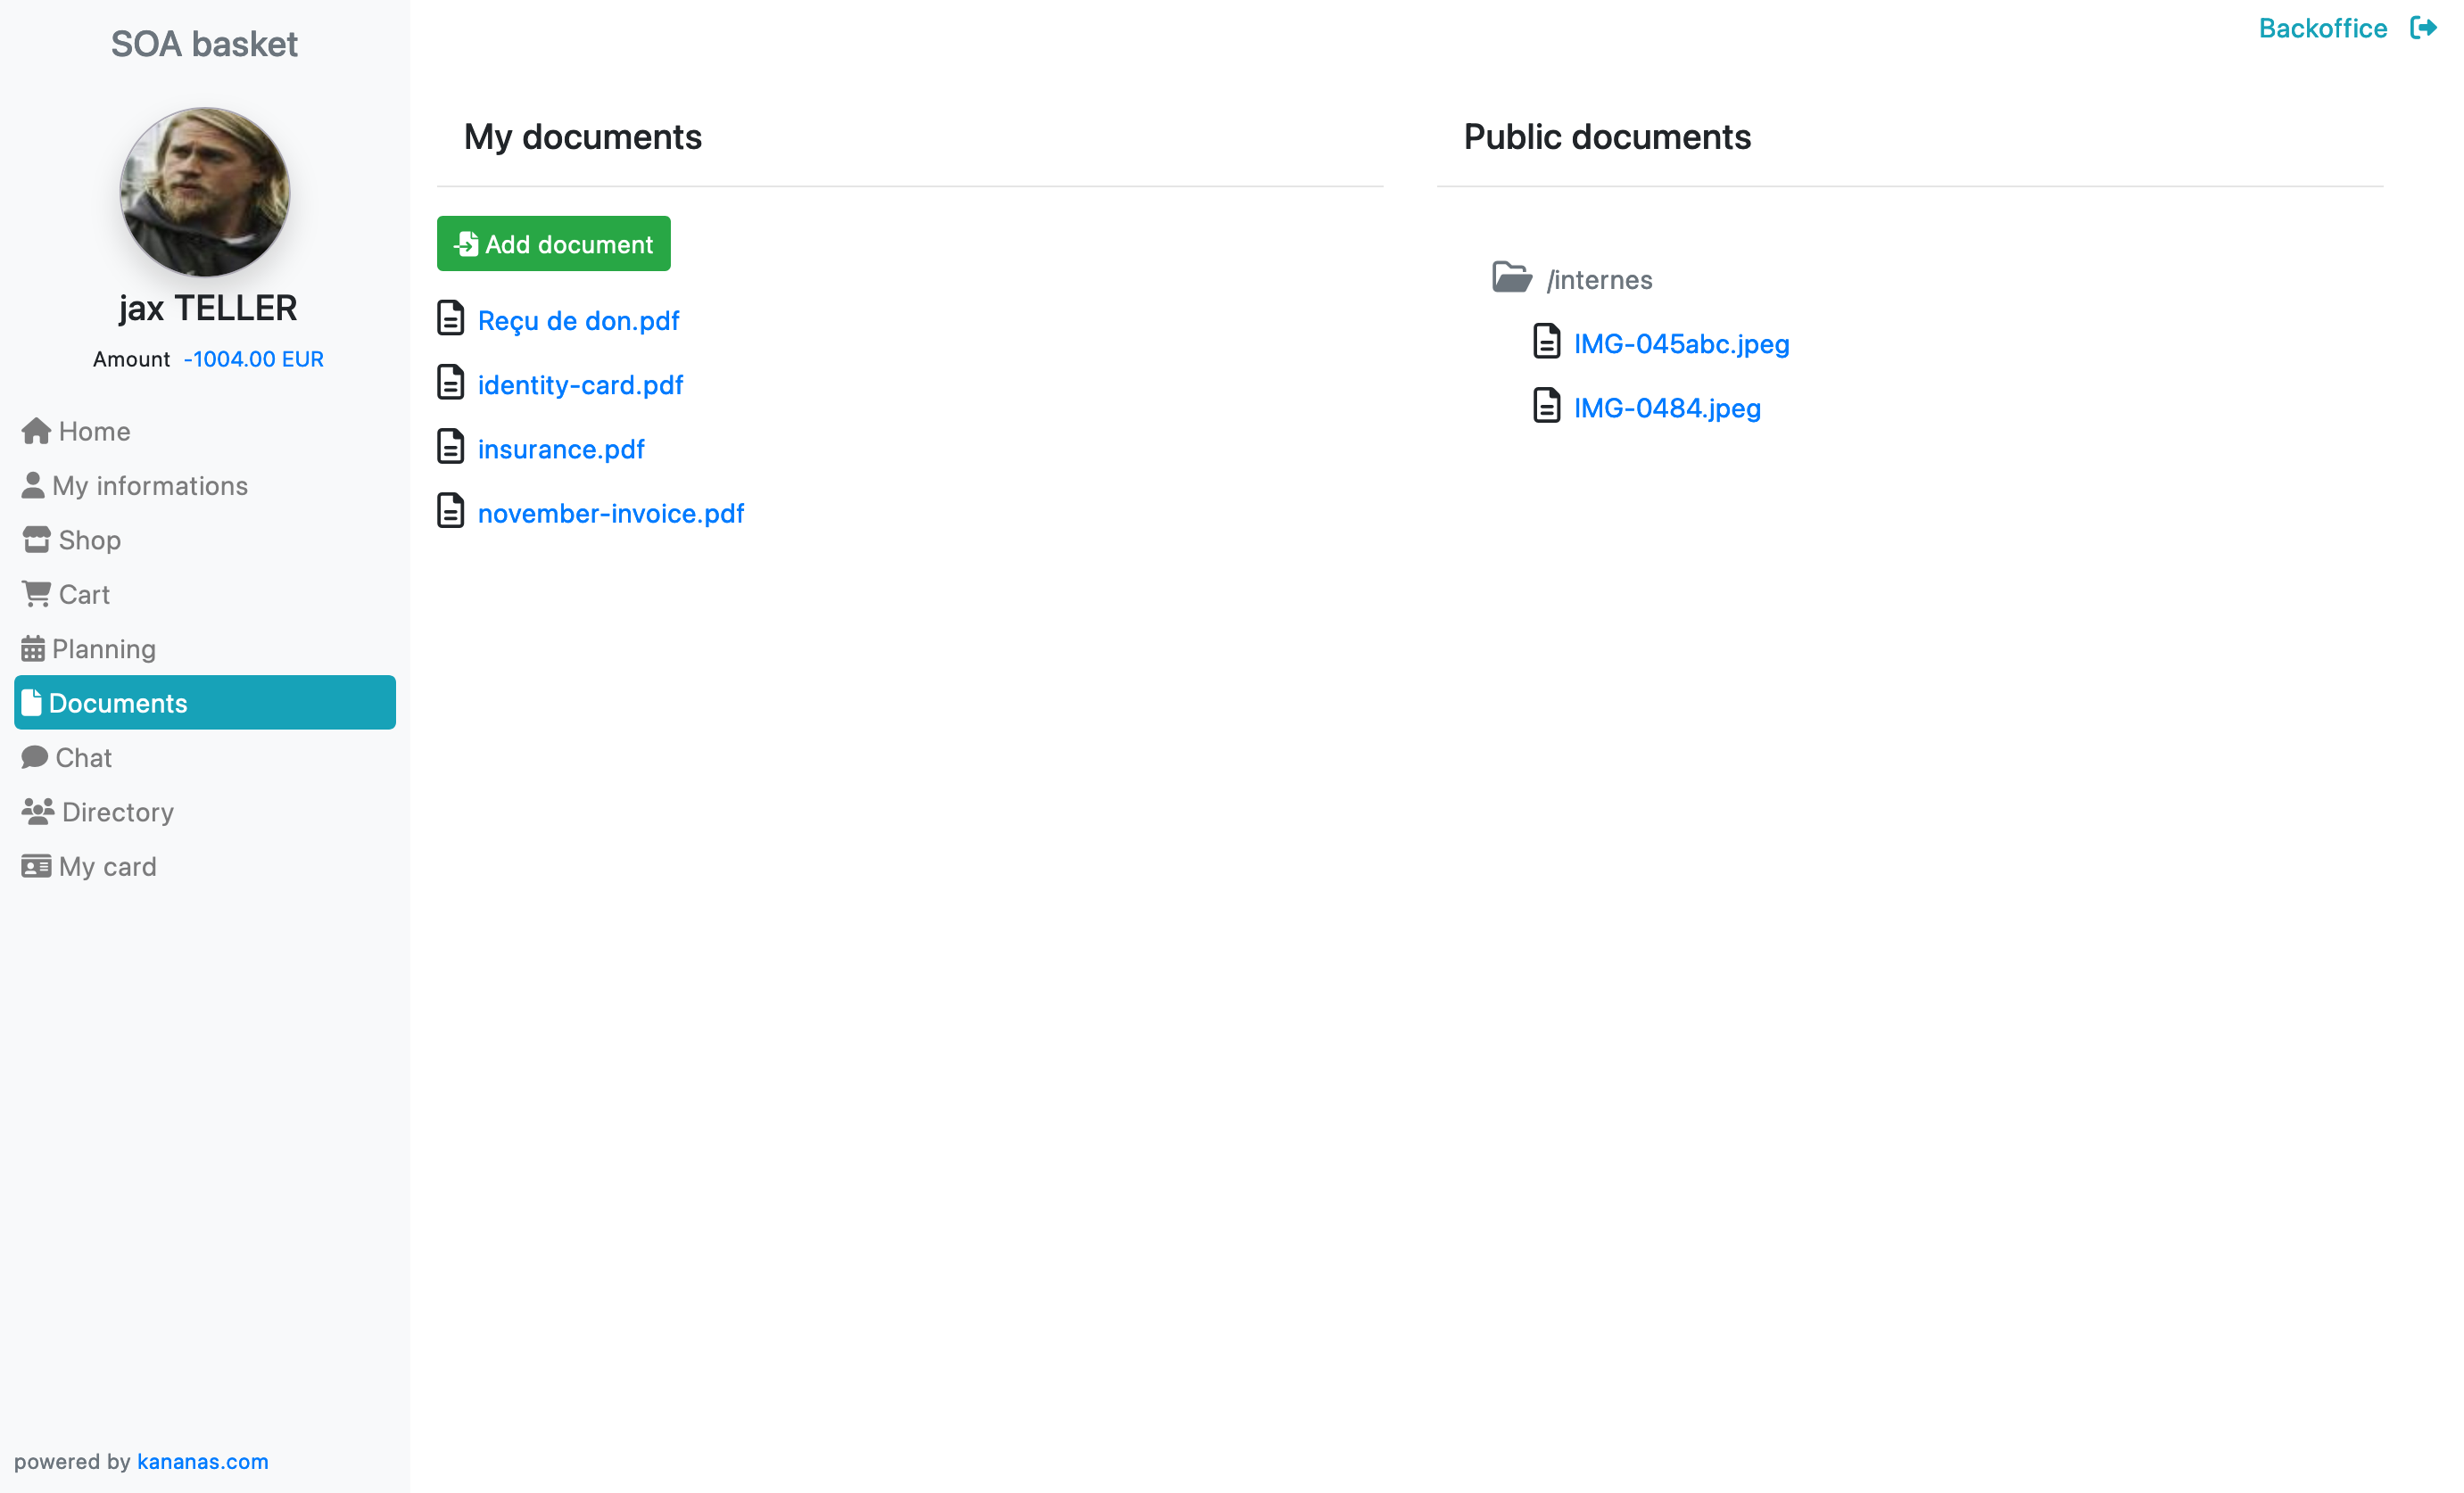The height and width of the screenshot is (1493, 2464).
Task: Click the -1004.00 EUR amount link
Action: pos(253,359)
